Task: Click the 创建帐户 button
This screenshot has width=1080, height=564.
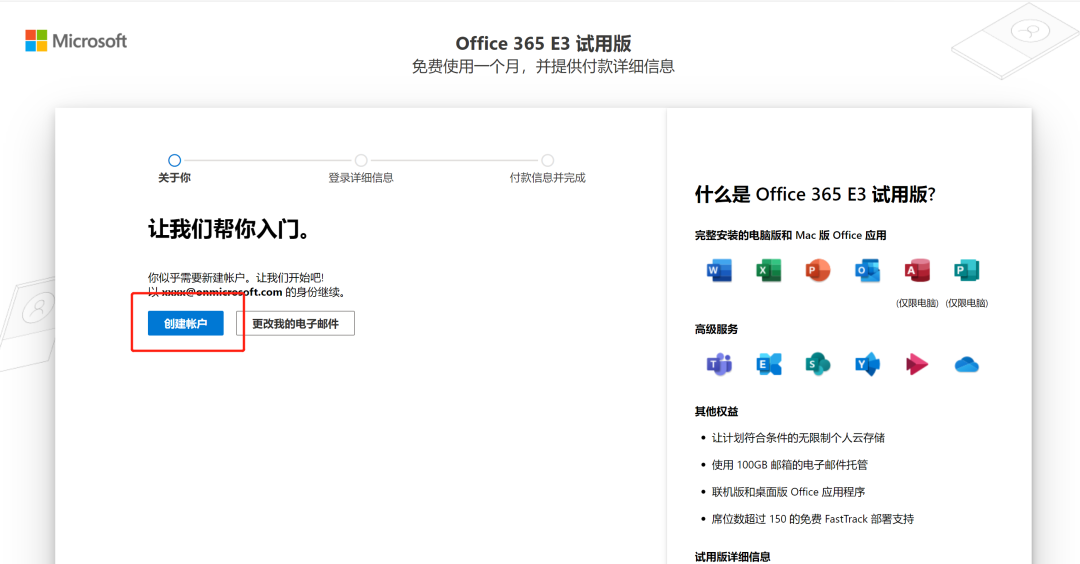Action: click(185, 323)
